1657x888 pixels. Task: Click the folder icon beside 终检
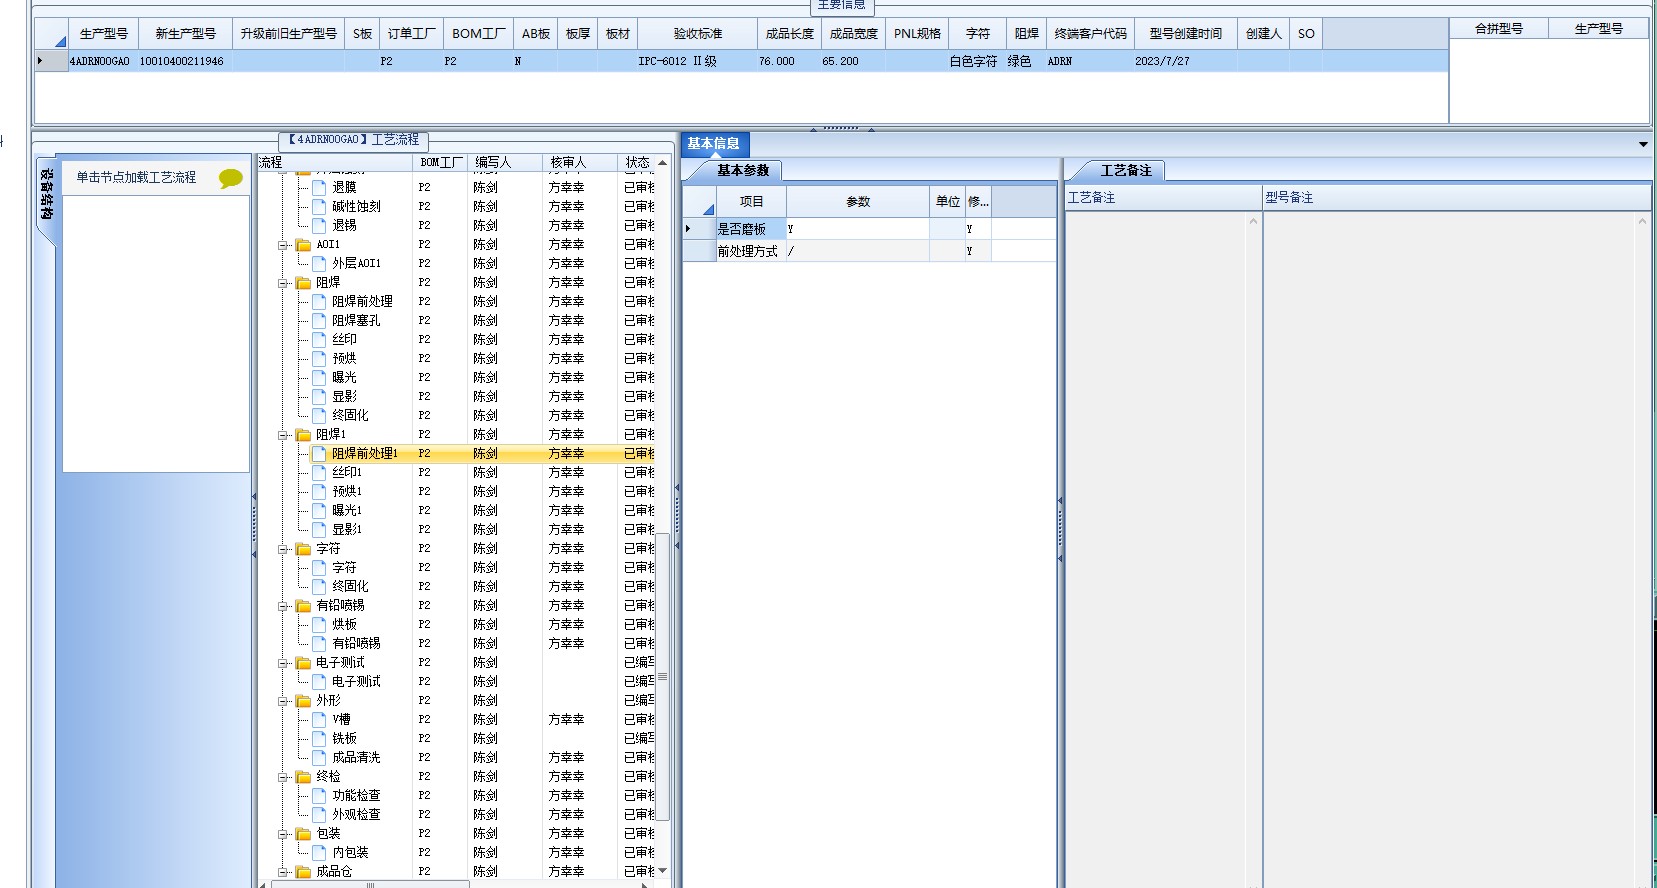tap(303, 776)
